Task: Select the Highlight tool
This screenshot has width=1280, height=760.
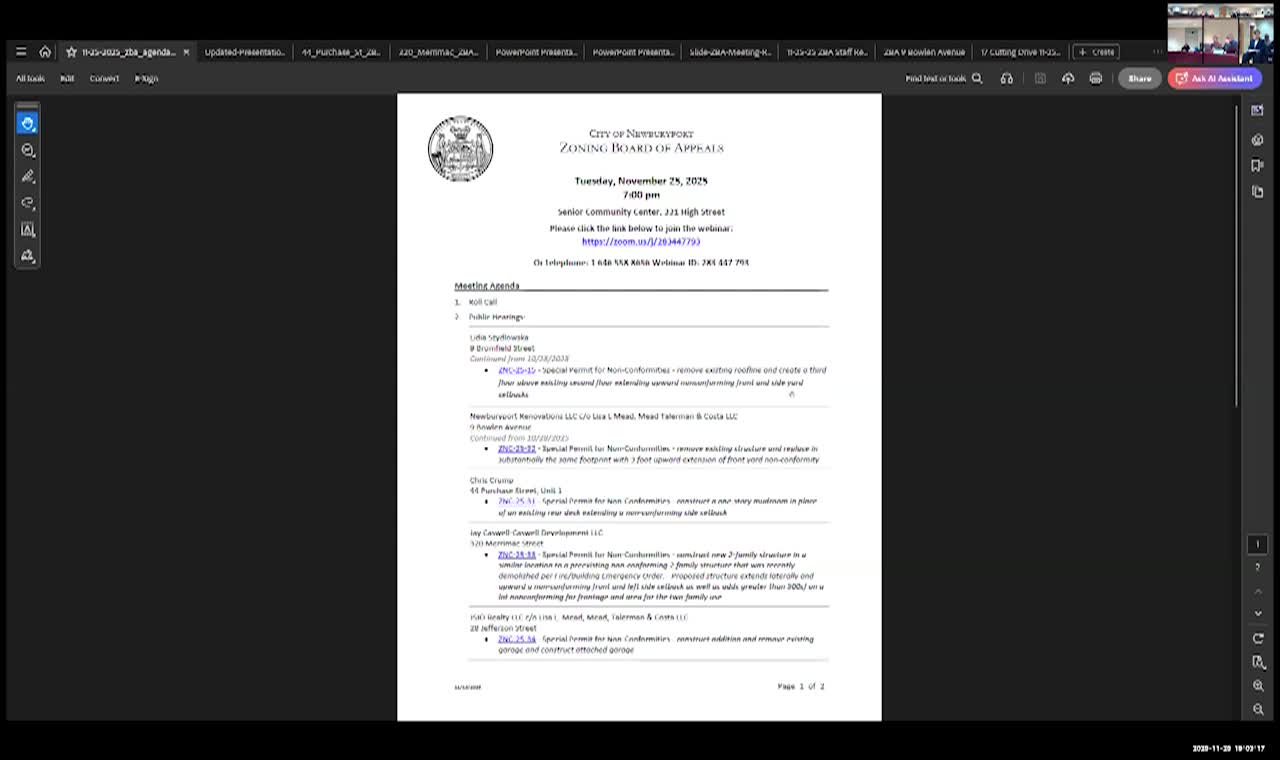Action: point(28,176)
